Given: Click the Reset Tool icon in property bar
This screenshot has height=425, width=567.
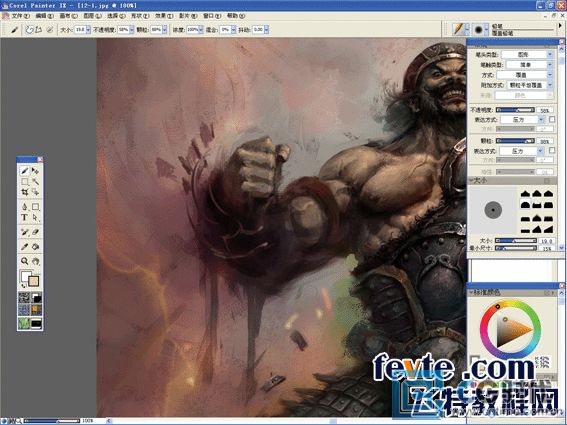Looking at the screenshot, I should point(50,30).
